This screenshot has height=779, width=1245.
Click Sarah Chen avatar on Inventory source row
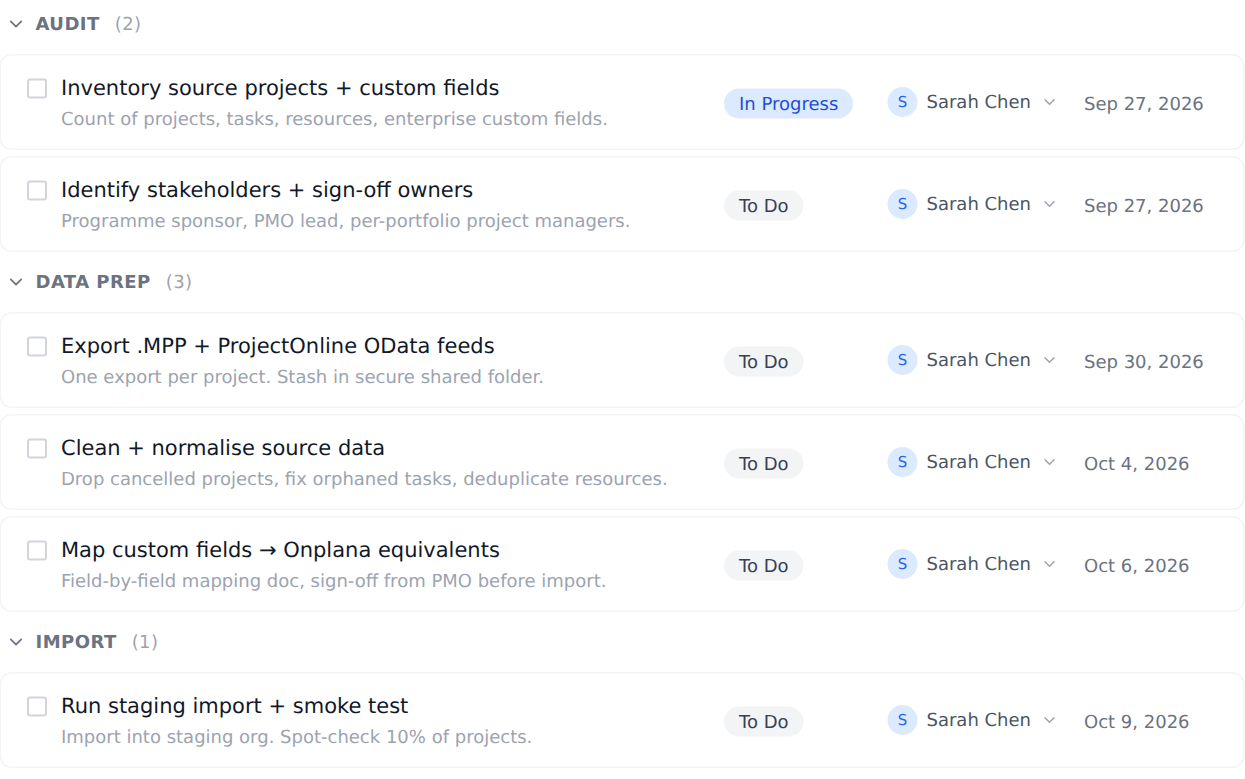click(x=902, y=102)
